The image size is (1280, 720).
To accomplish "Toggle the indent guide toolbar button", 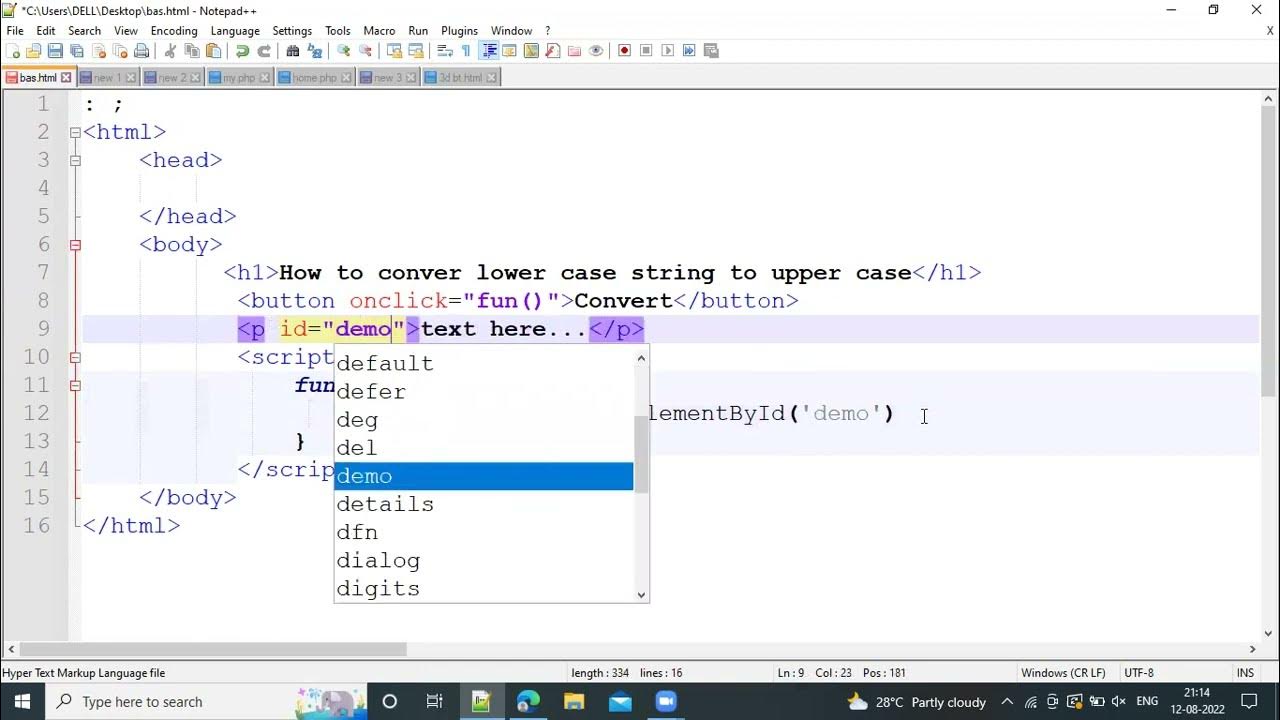I will click(489, 50).
